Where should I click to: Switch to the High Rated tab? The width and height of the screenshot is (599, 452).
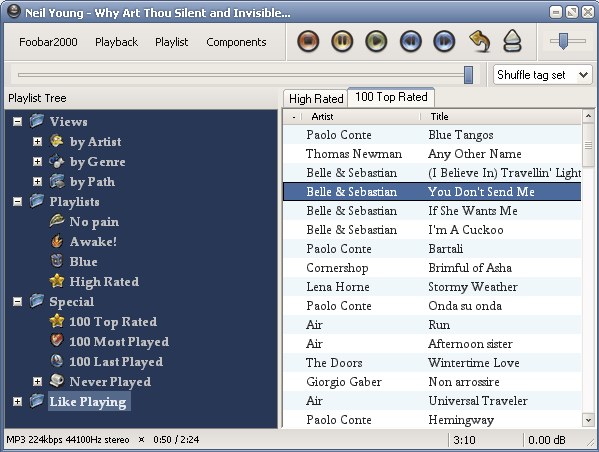316,99
